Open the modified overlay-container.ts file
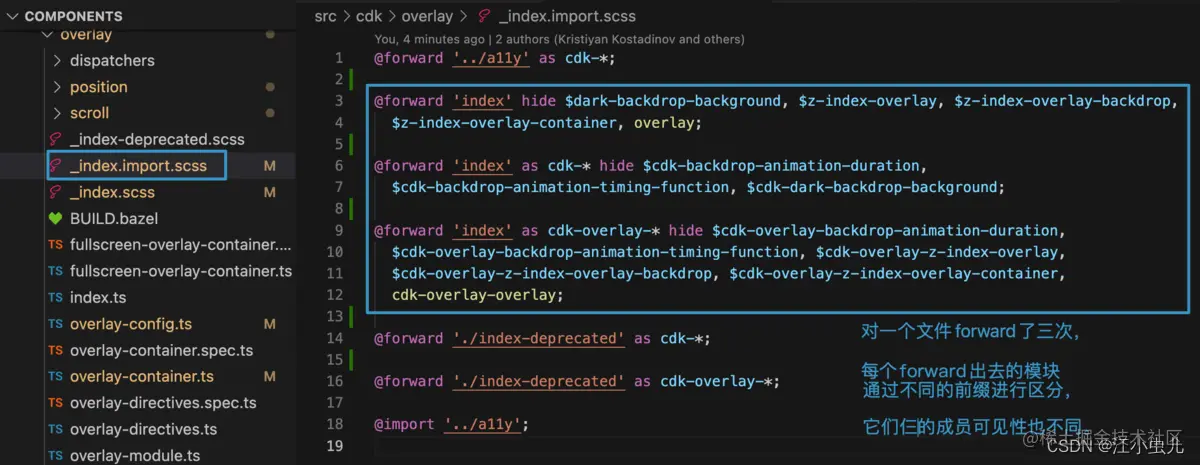 pos(142,377)
